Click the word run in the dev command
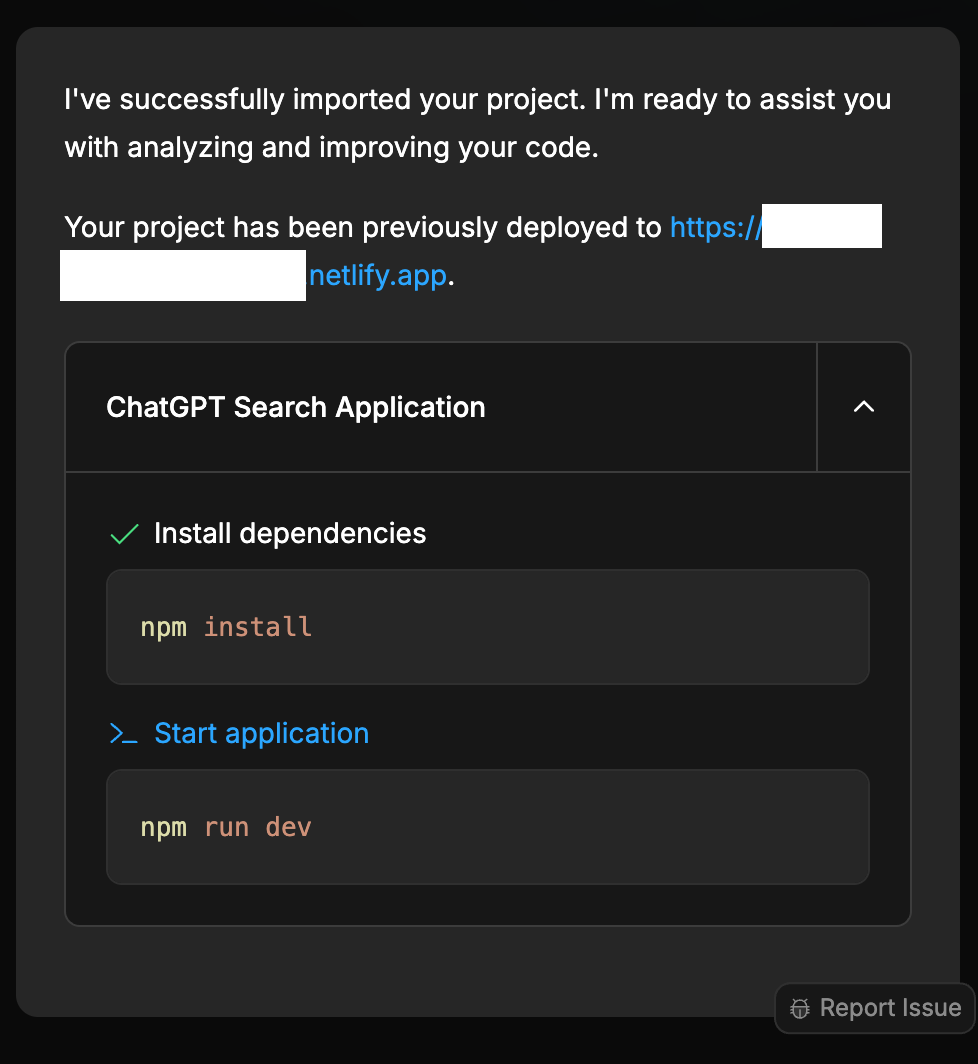 tap(227, 828)
